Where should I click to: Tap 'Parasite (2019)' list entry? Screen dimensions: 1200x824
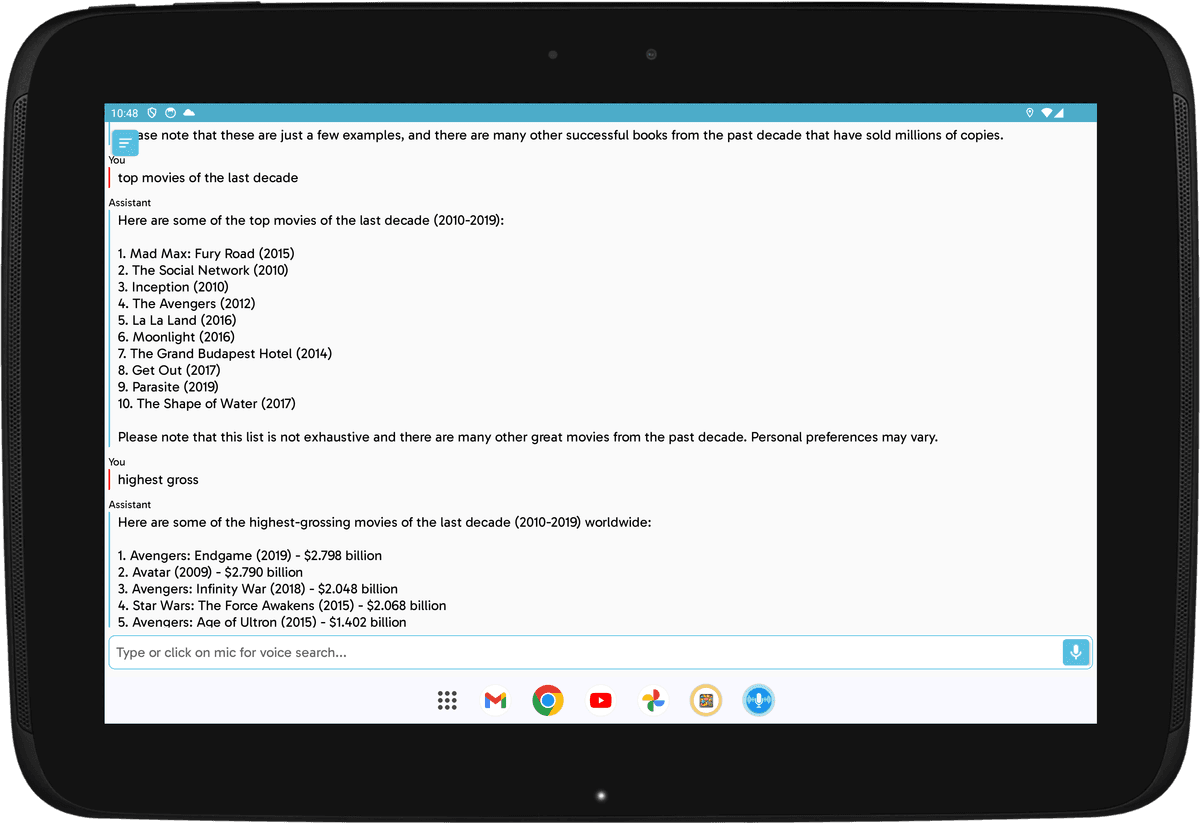168,387
